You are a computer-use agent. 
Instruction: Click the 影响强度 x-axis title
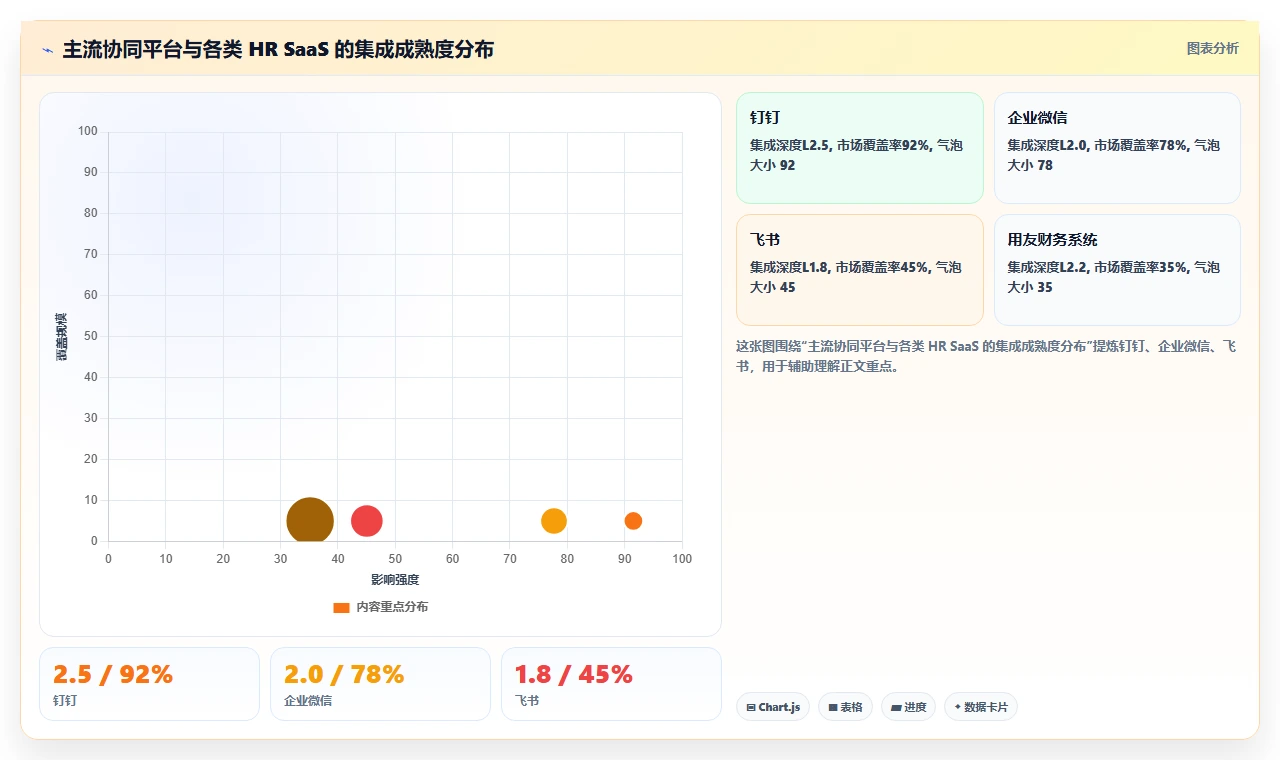click(x=395, y=580)
